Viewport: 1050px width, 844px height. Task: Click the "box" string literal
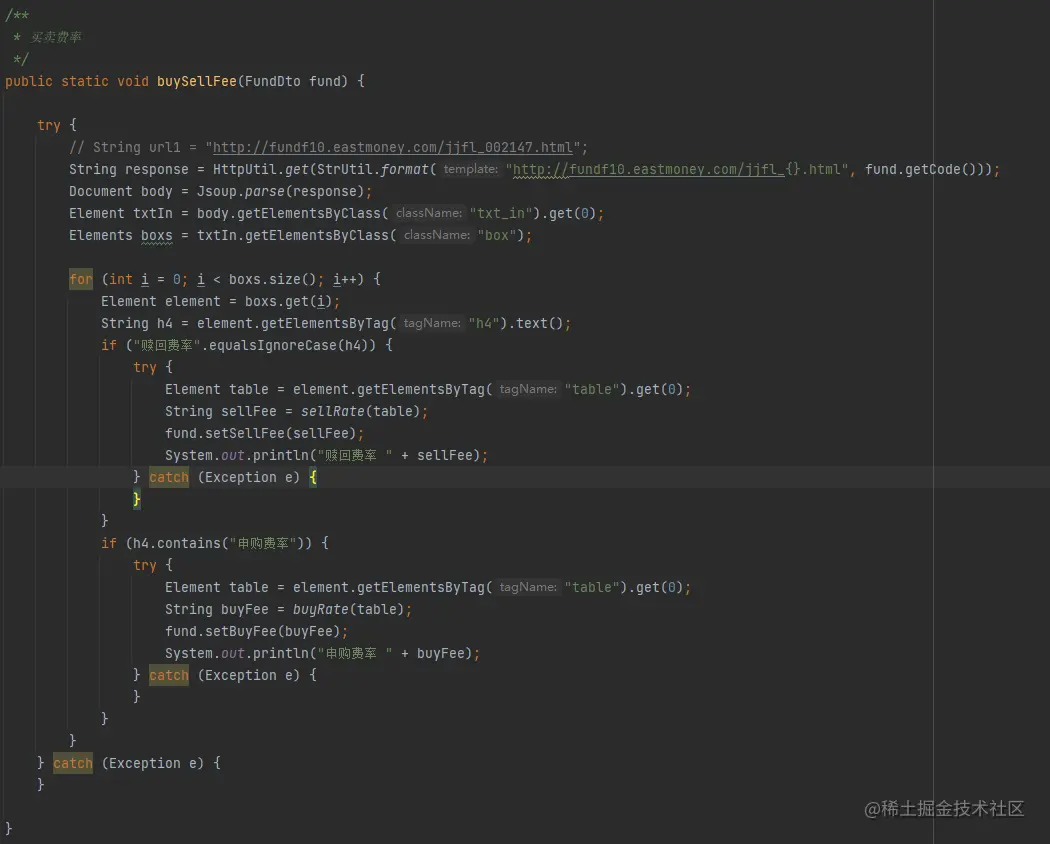coord(497,236)
